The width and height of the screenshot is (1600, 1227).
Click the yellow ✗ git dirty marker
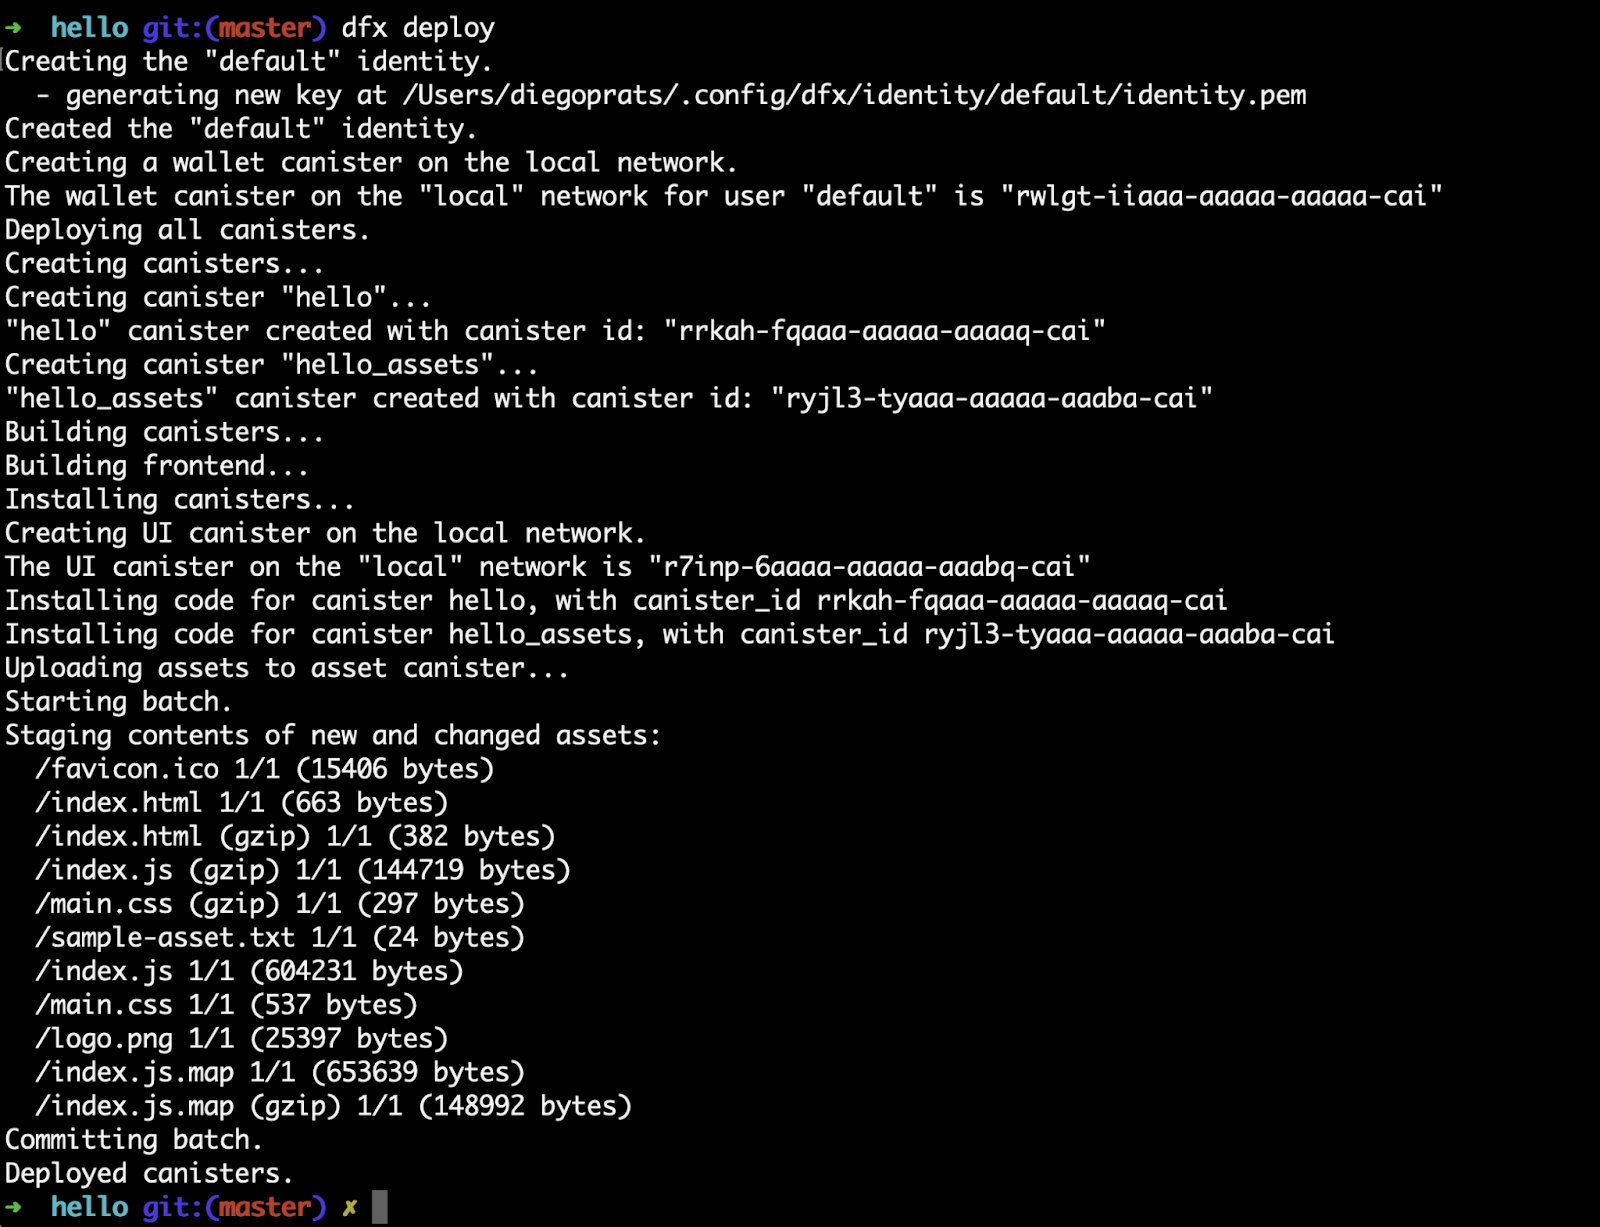click(x=349, y=1208)
